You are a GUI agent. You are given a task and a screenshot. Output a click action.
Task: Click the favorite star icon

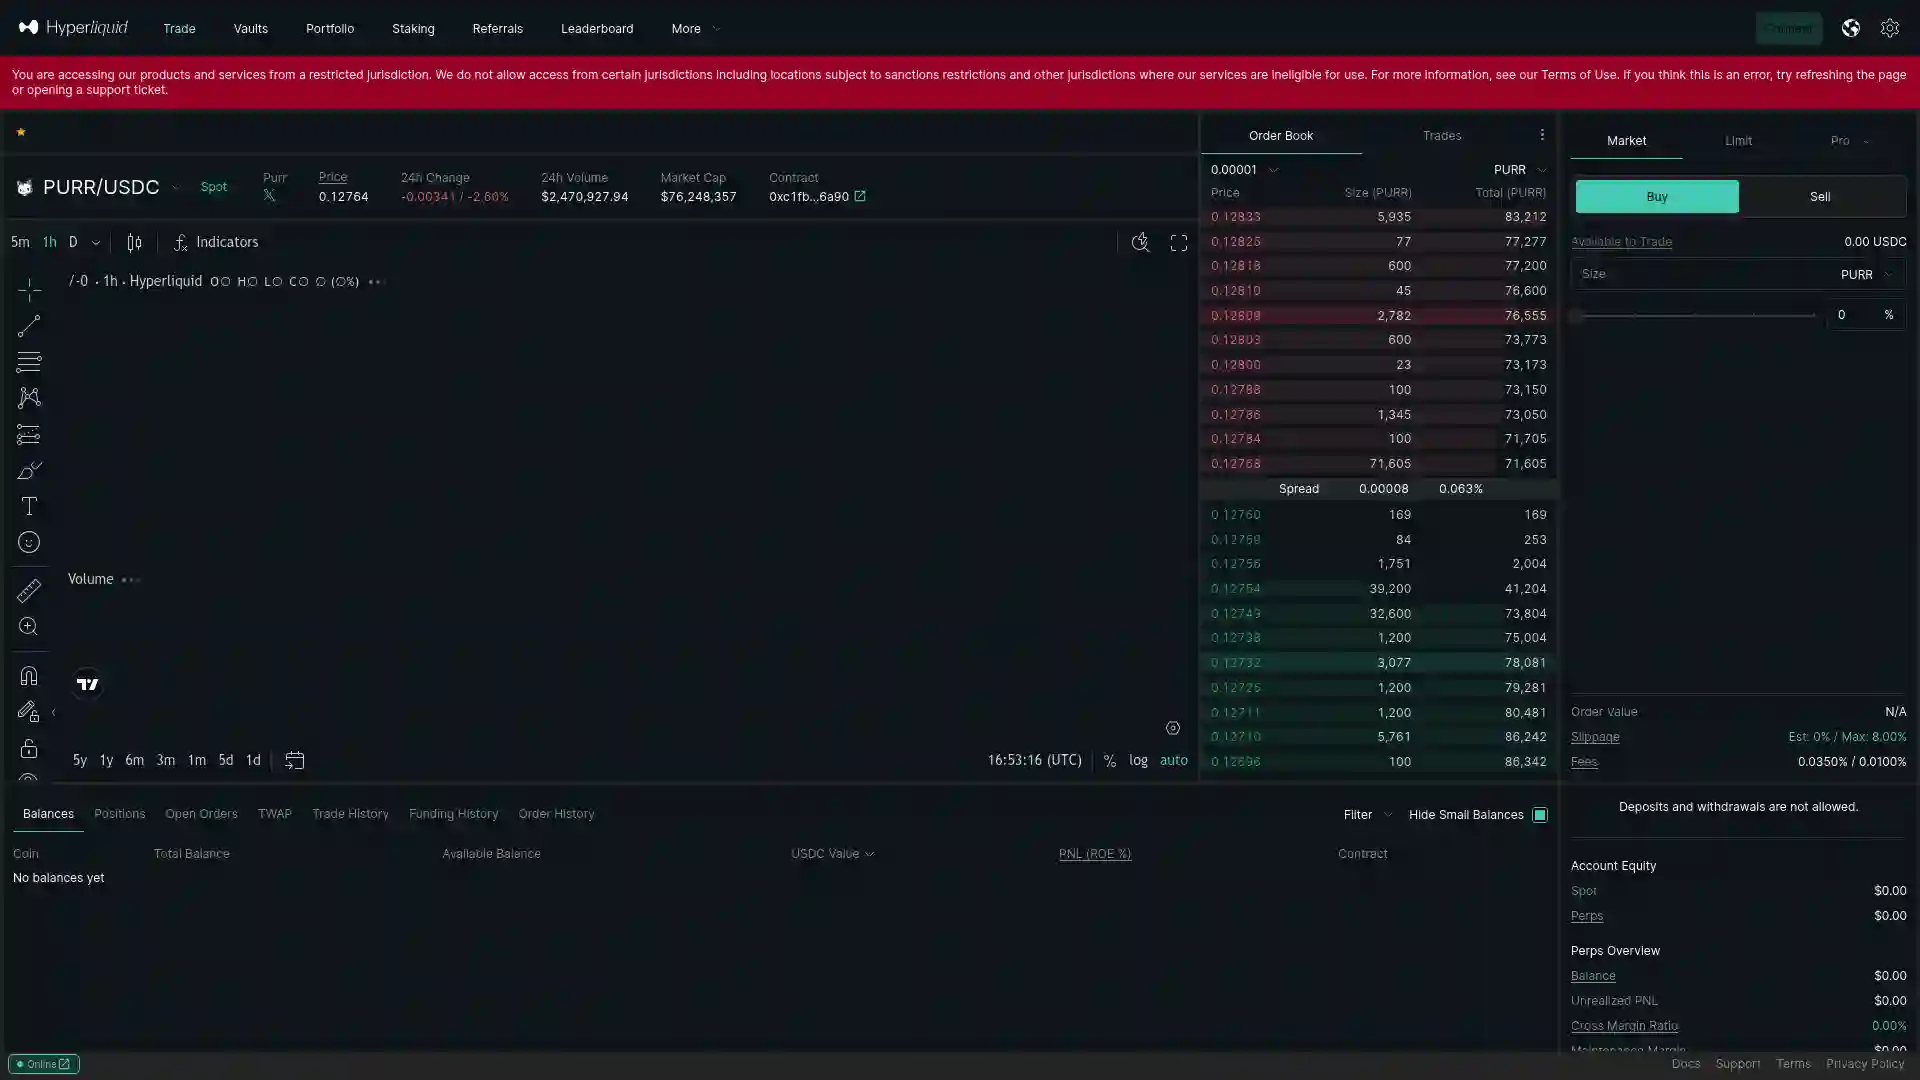[21, 132]
